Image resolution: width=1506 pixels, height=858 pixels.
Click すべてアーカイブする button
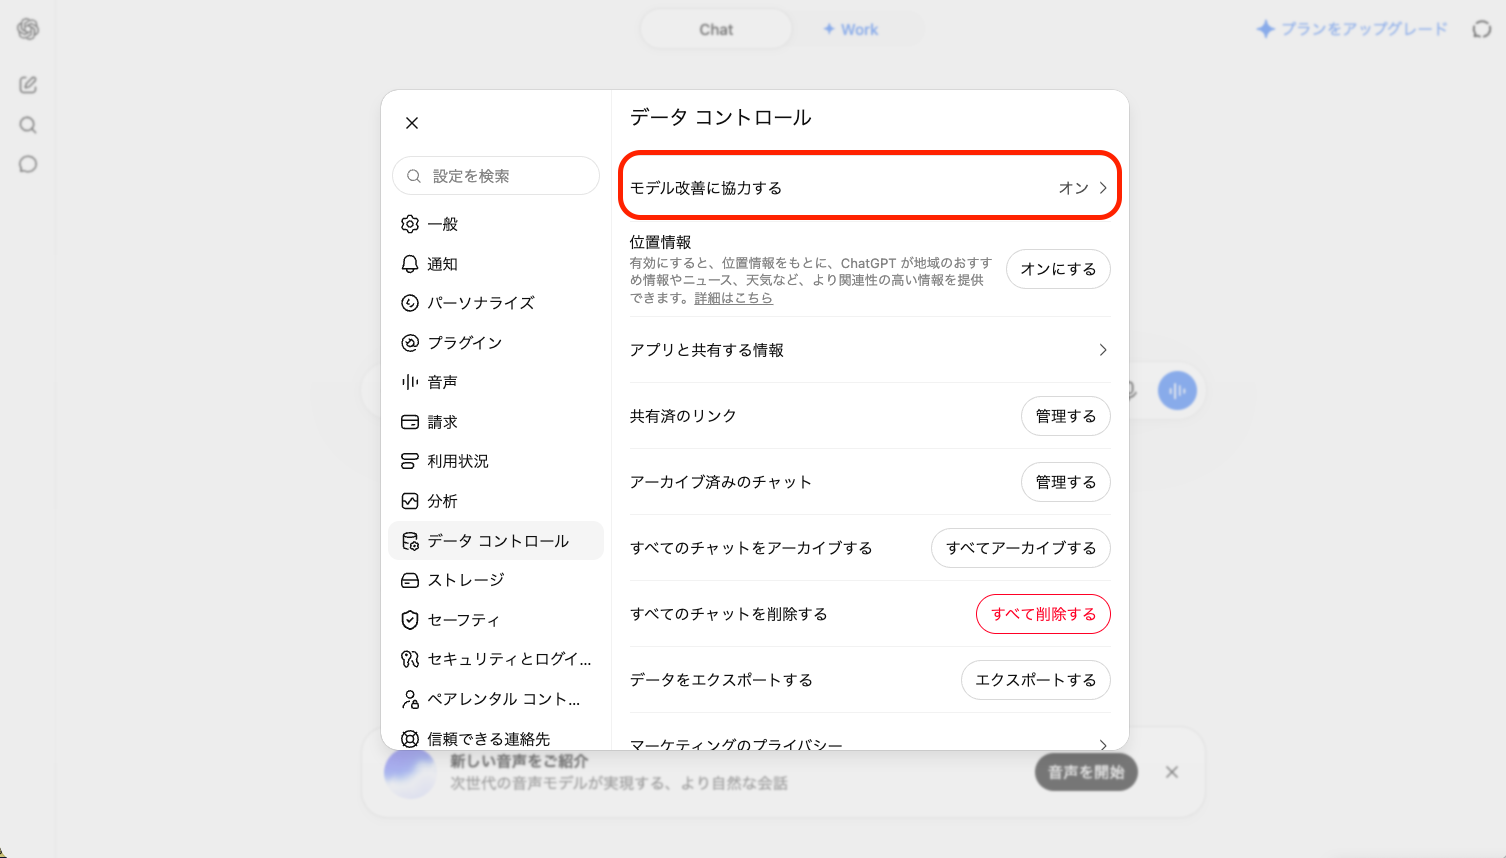tap(1021, 548)
